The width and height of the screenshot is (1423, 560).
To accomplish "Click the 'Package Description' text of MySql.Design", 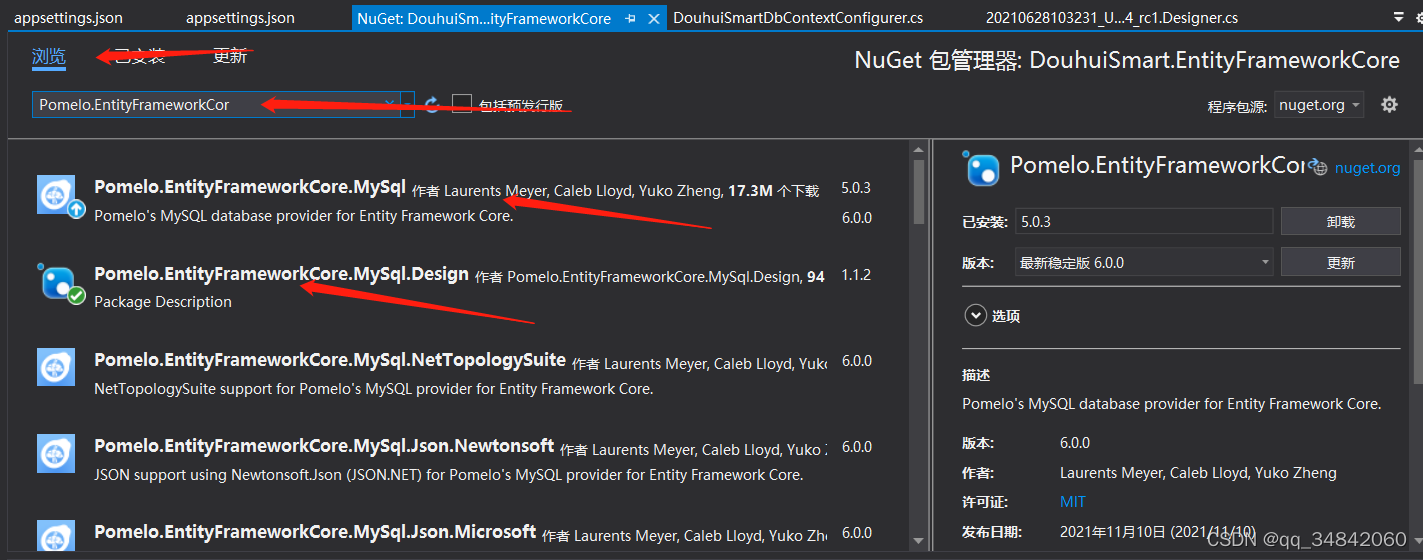I will pyautogui.click(x=163, y=301).
